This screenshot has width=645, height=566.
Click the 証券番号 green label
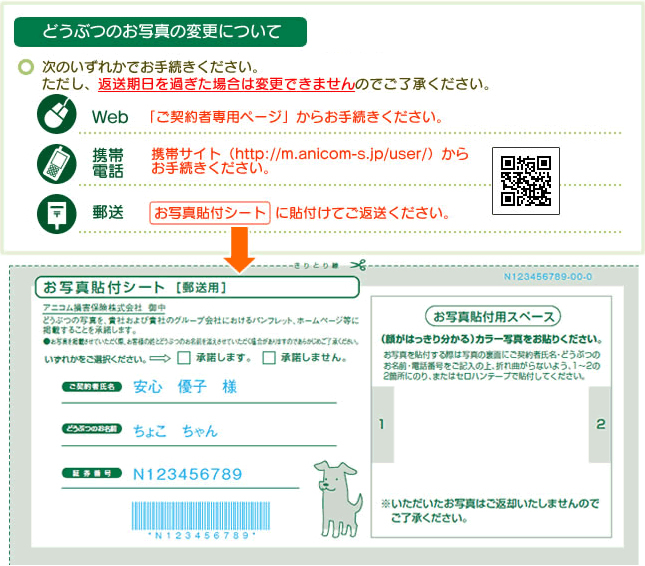coord(92,473)
